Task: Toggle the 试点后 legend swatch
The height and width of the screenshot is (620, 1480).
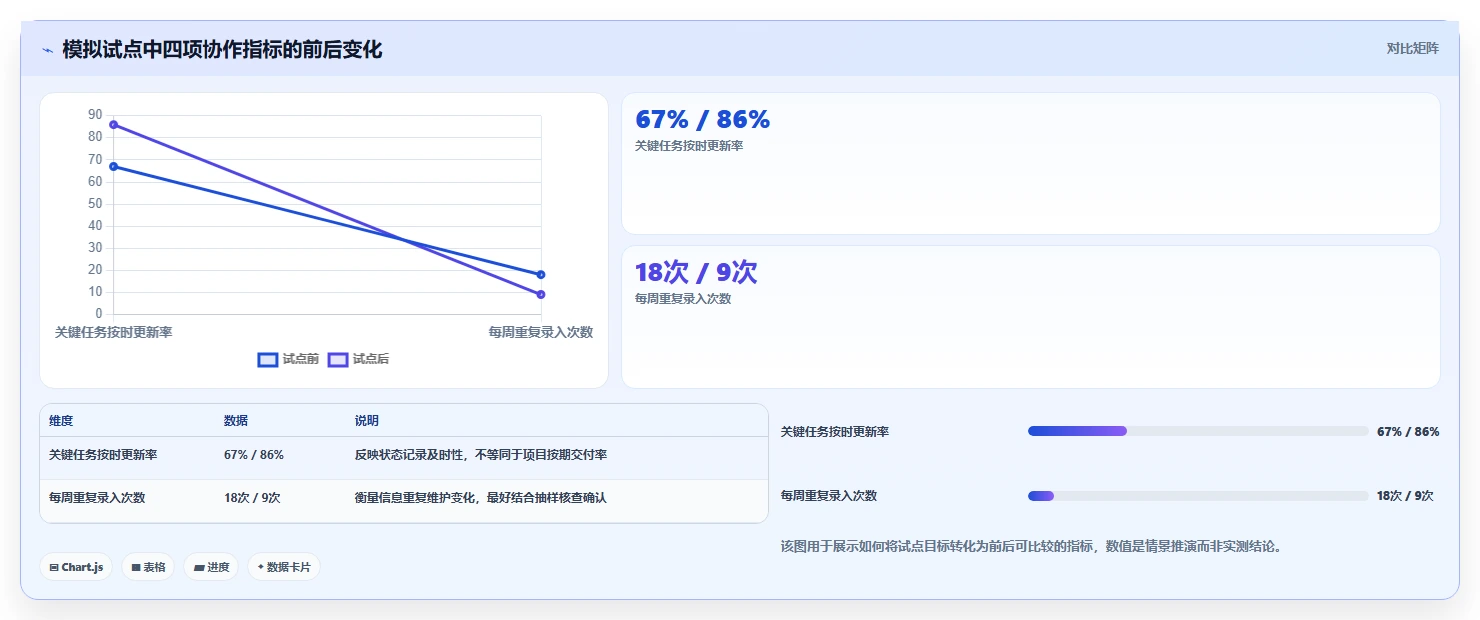Action: point(338,360)
